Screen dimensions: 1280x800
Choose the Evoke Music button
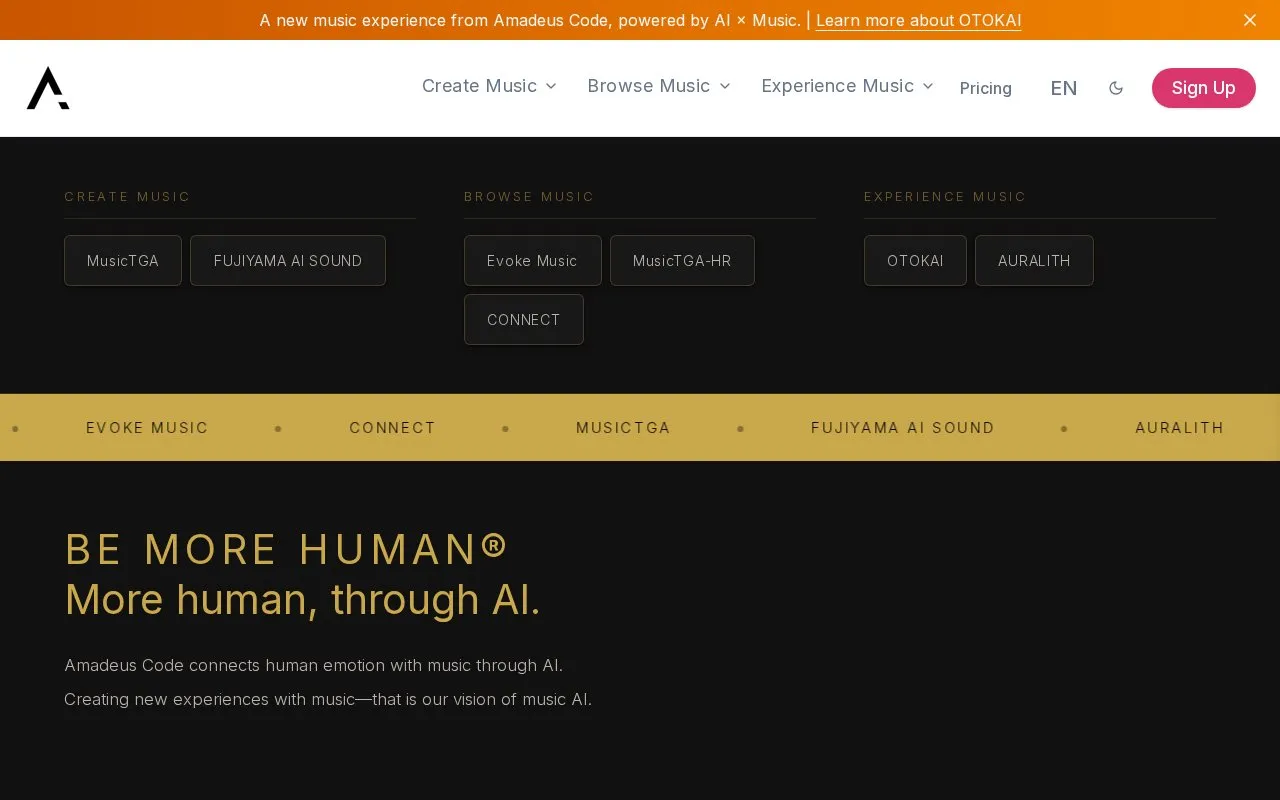coord(533,260)
